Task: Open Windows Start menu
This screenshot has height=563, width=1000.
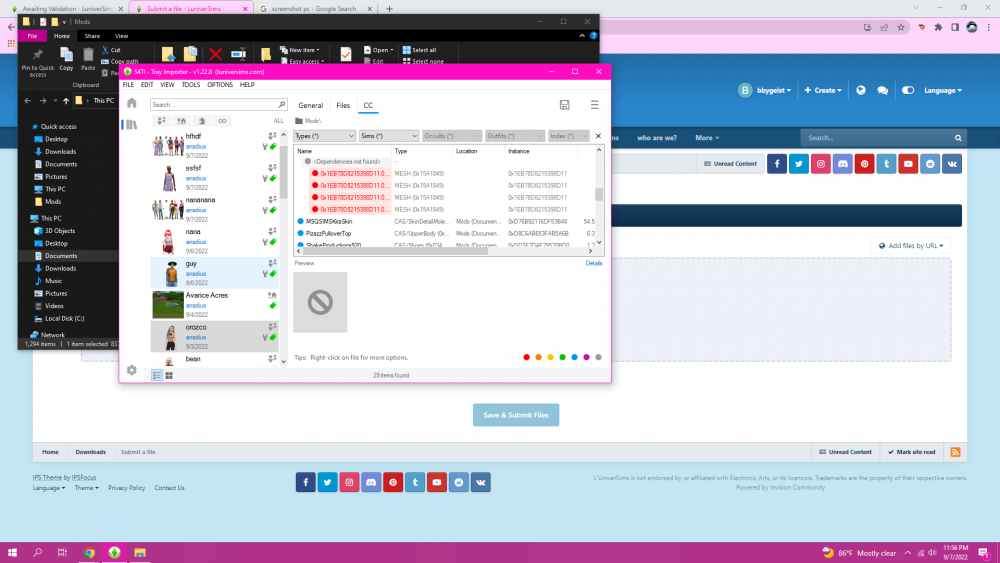Action: (x=12, y=553)
